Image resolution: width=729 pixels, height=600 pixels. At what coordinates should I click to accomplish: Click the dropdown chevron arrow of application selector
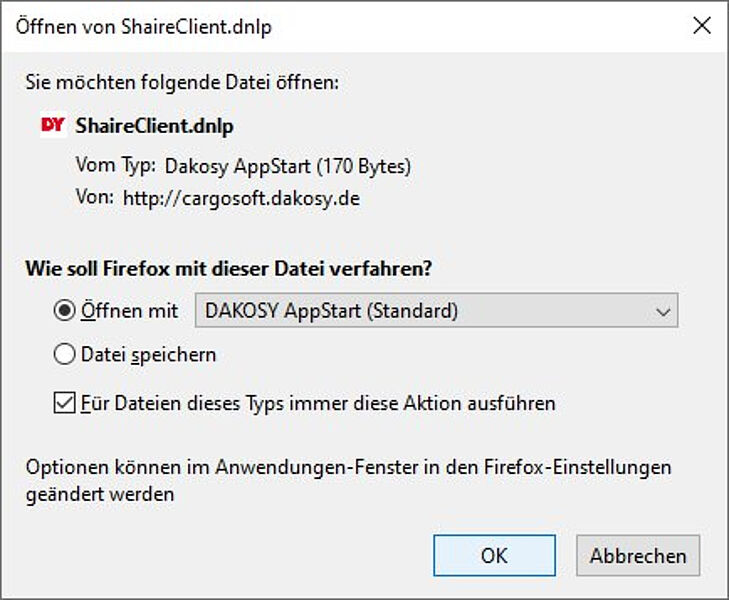pos(662,312)
